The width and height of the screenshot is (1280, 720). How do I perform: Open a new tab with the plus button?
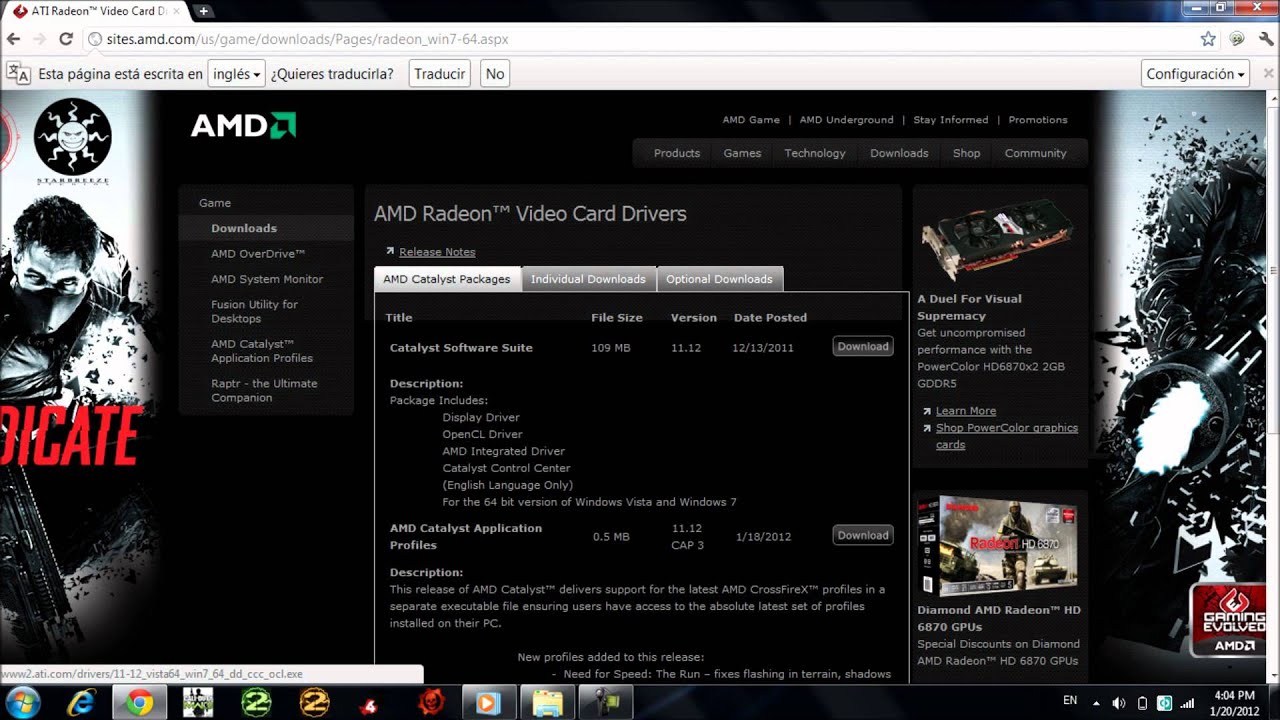203,11
